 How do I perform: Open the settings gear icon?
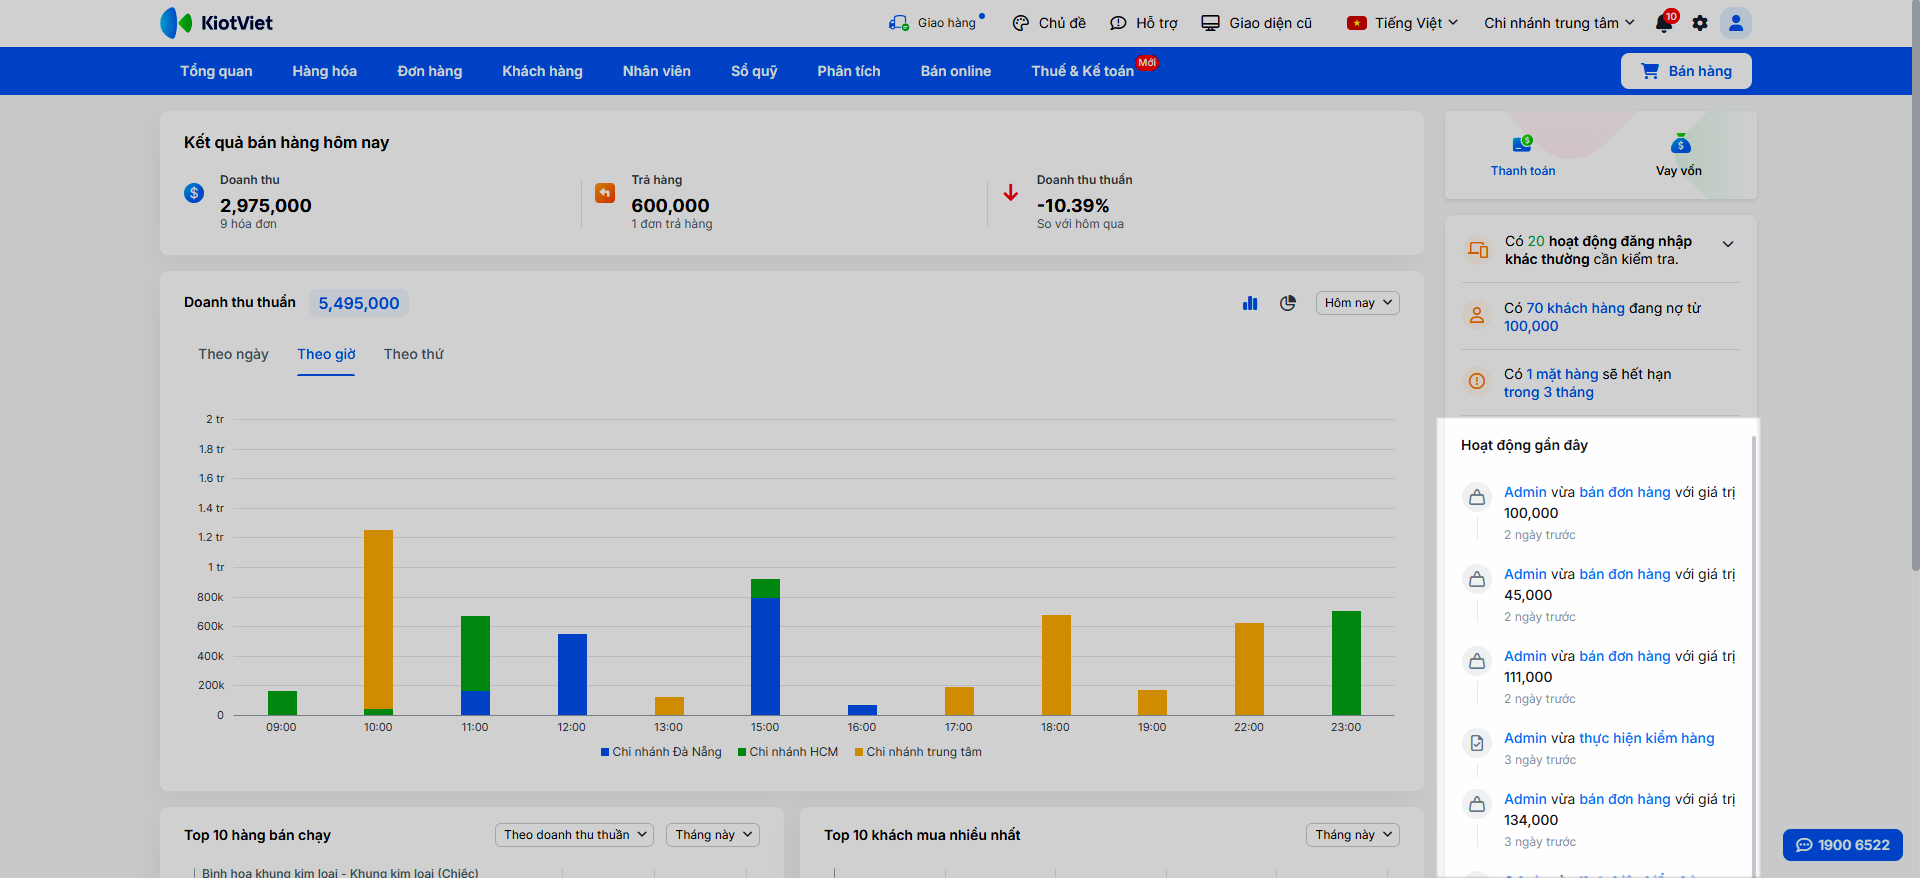1700,23
